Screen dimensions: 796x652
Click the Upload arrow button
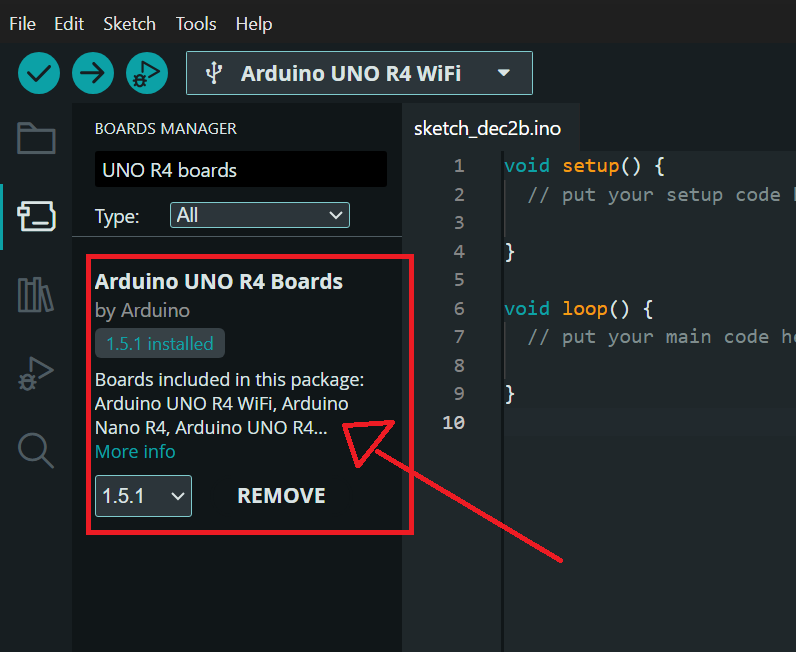(93, 73)
